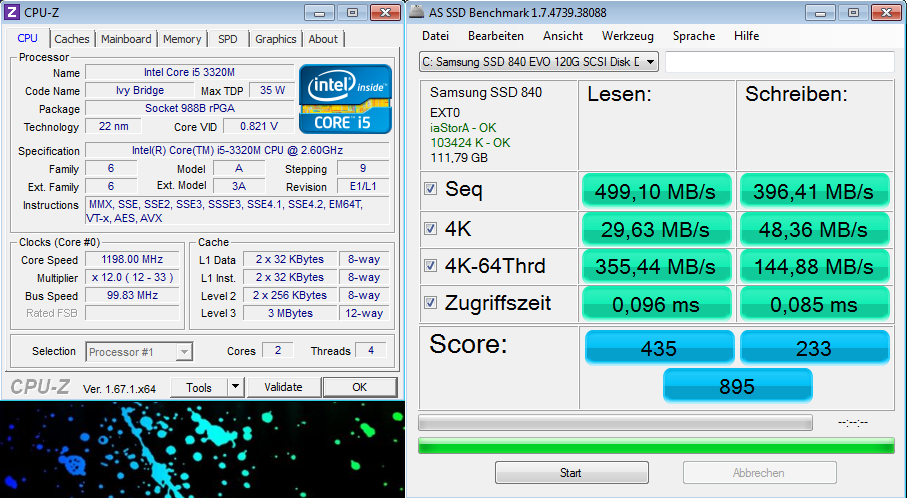907x498 pixels.
Task: Click the Validate button
Action: click(283, 387)
